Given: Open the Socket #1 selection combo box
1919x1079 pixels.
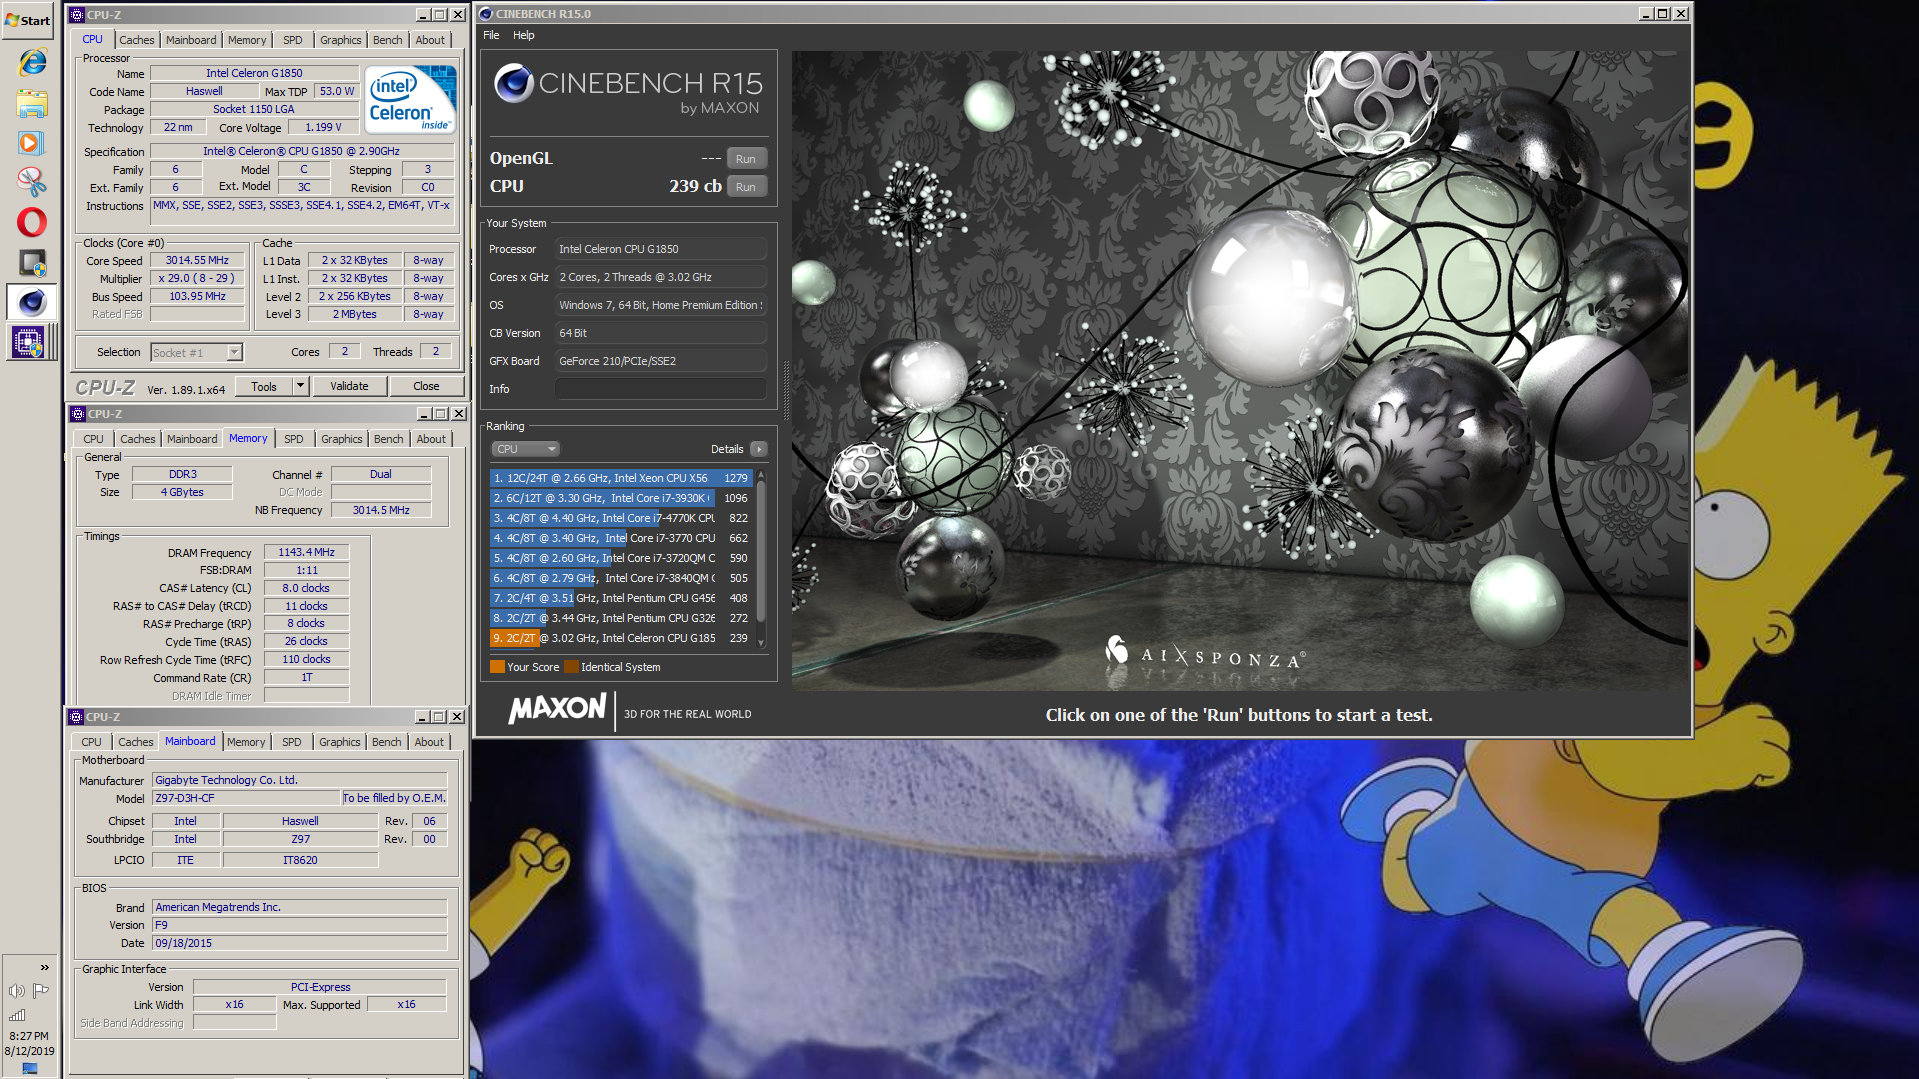Looking at the screenshot, I should click(196, 353).
